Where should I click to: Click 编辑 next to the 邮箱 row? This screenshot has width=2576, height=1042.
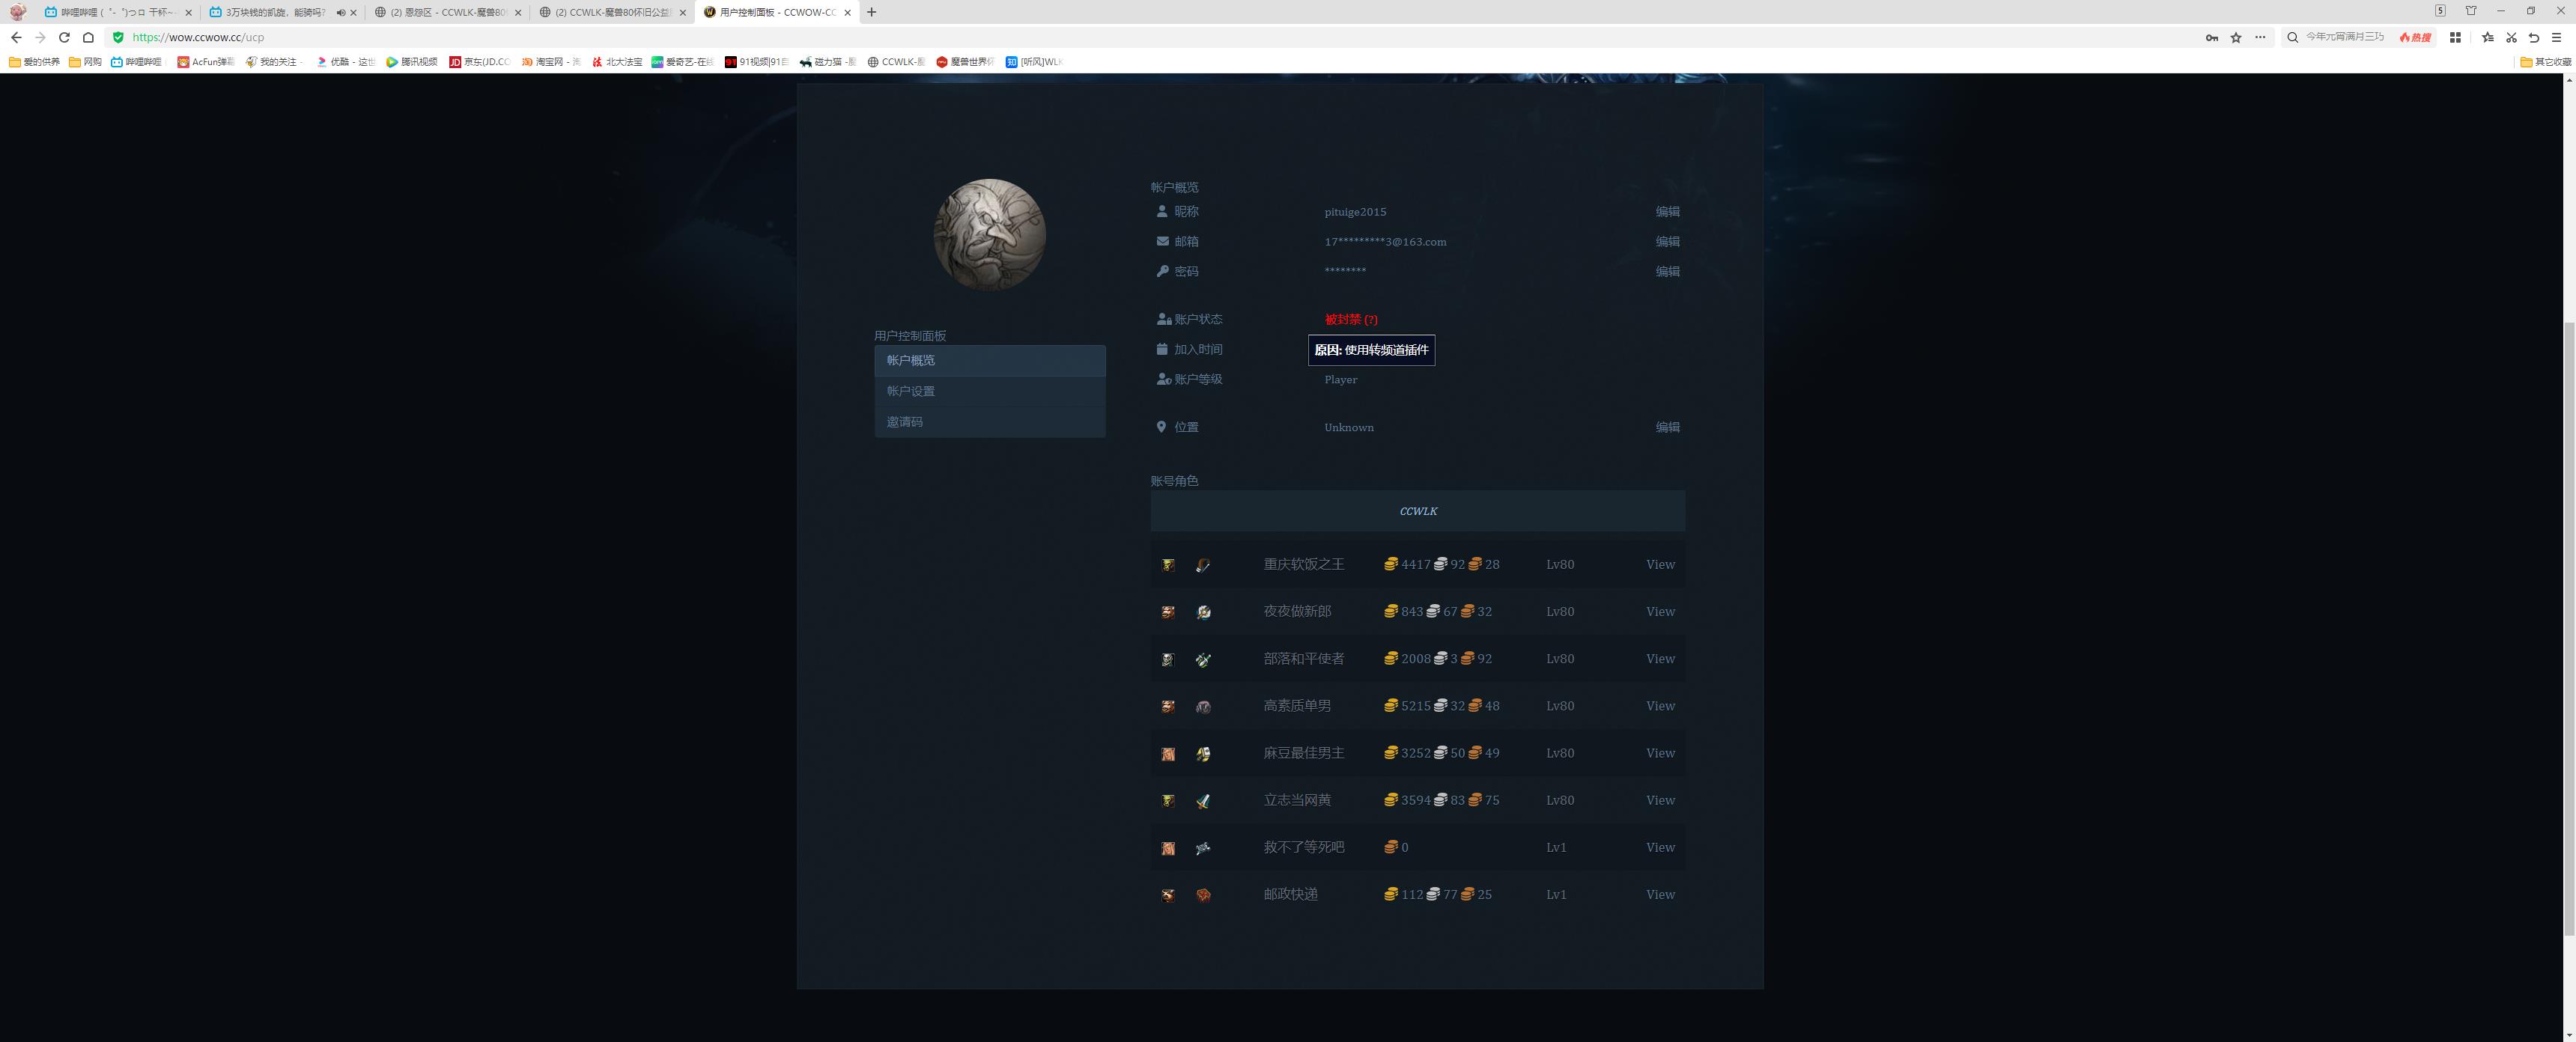pos(1667,242)
